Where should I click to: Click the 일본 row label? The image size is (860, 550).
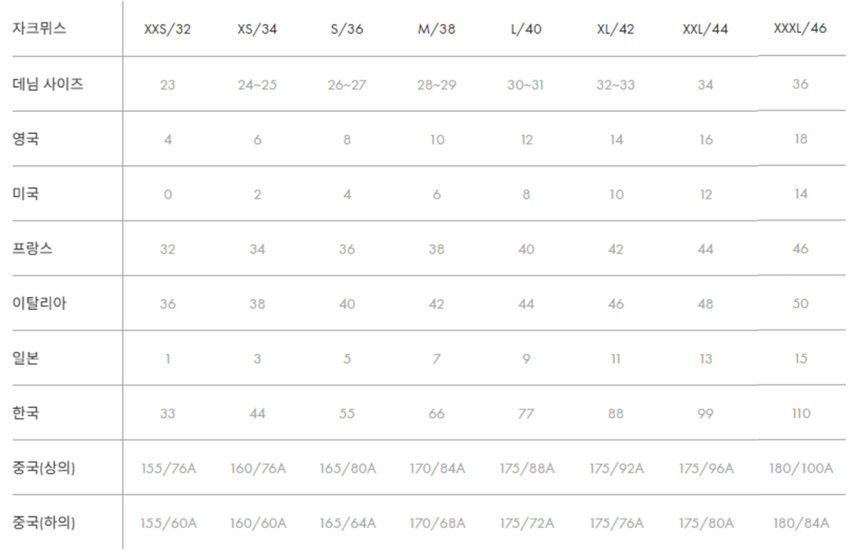pos(26,358)
